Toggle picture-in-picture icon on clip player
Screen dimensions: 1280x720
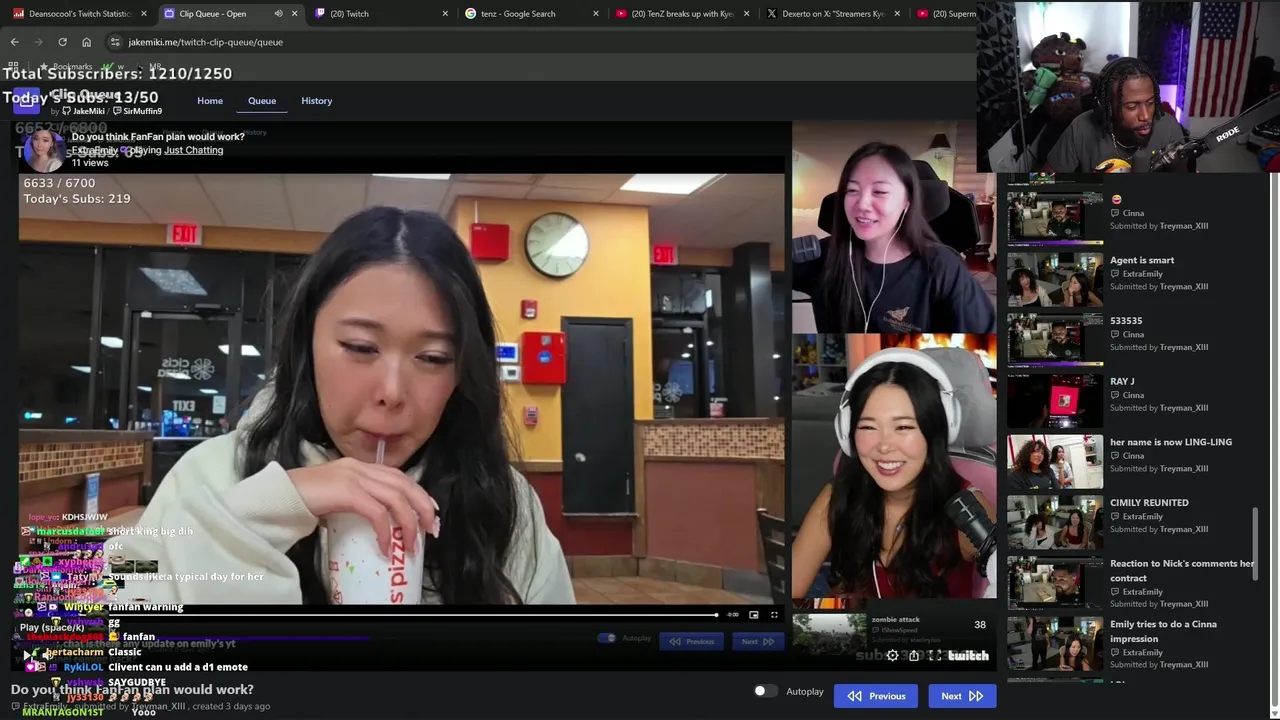pos(754,615)
